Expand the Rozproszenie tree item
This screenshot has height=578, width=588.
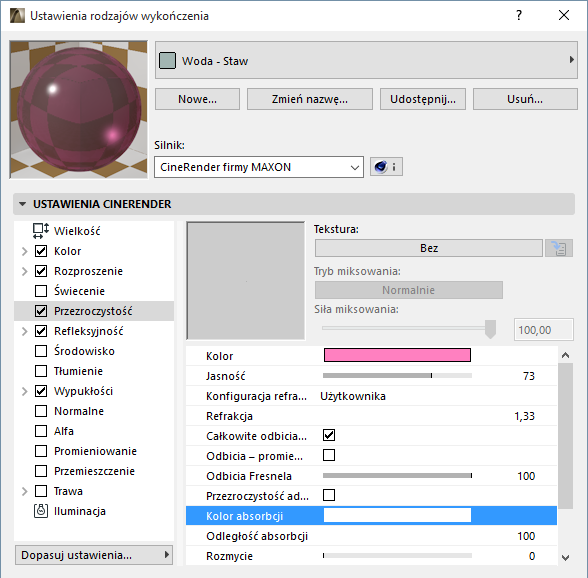tap(24, 271)
